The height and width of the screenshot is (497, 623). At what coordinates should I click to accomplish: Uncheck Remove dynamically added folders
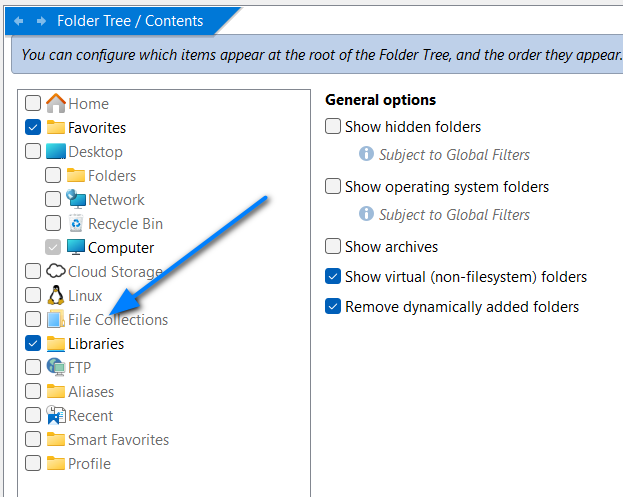(x=333, y=307)
